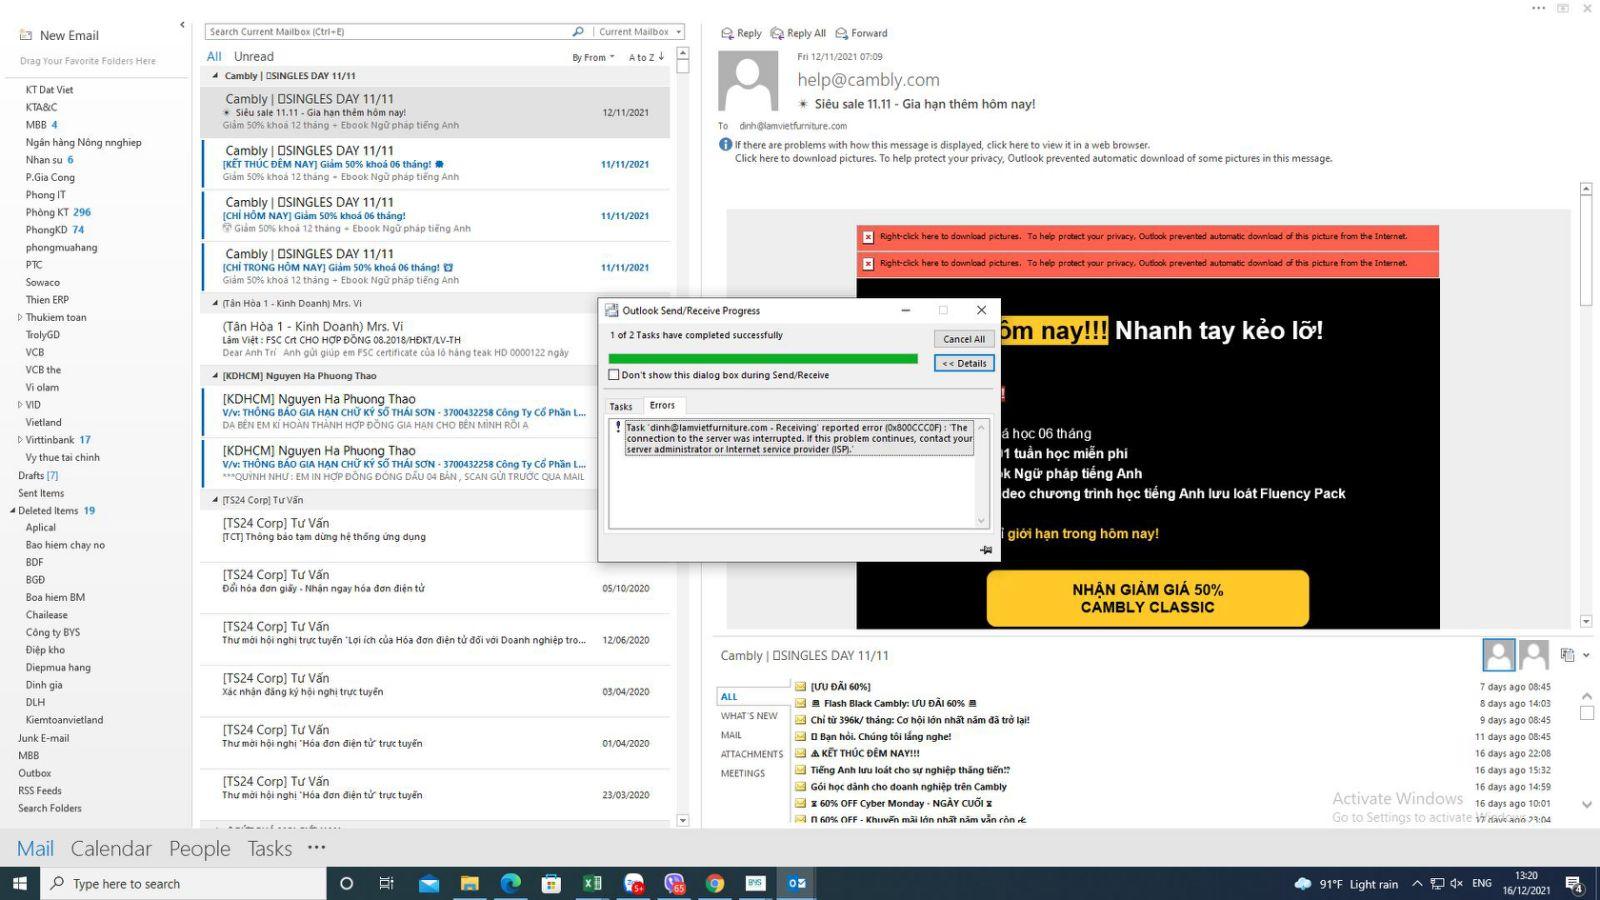The height and width of the screenshot is (900, 1600).
Task: Click the Send/Receive green progress bar
Action: 763,358
